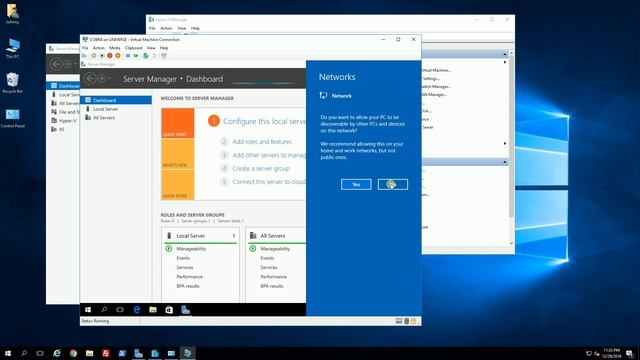Viewport: 640px width, 360px height.
Task: Click BPA results under All Servers tile
Action: [272, 286]
